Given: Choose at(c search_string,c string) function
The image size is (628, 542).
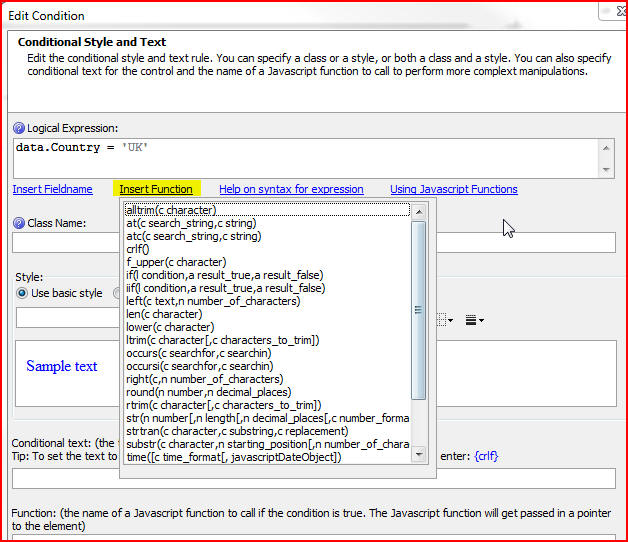Looking at the screenshot, I should [x=267, y=223].
